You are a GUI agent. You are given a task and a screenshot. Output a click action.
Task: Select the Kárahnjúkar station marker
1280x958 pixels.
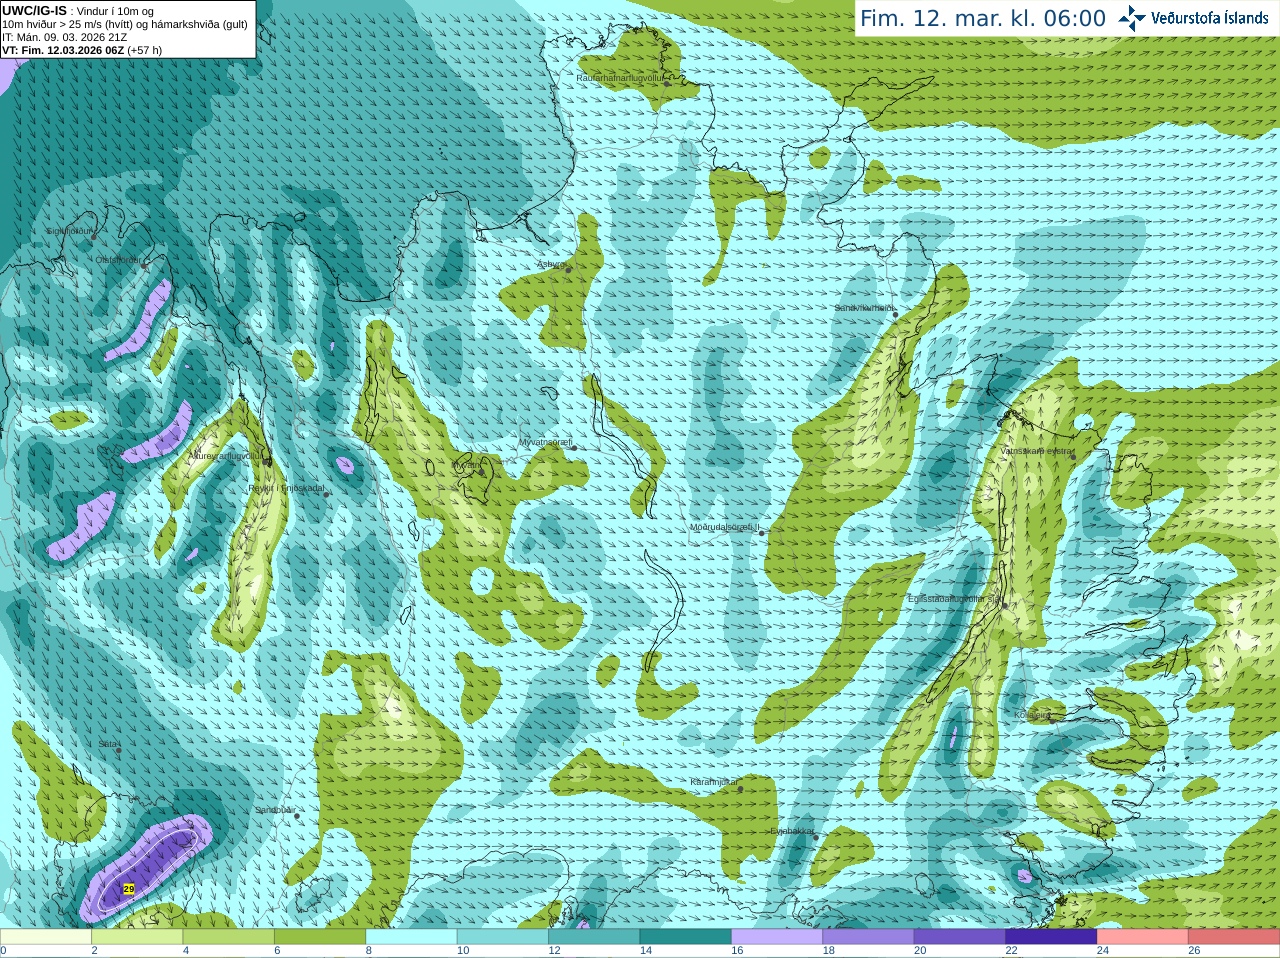(x=741, y=789)
